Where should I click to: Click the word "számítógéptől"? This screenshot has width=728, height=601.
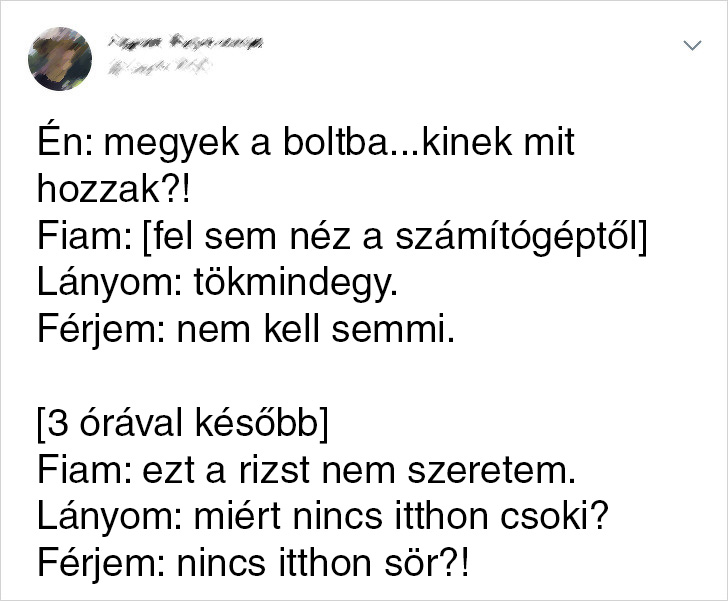[516, 237]
